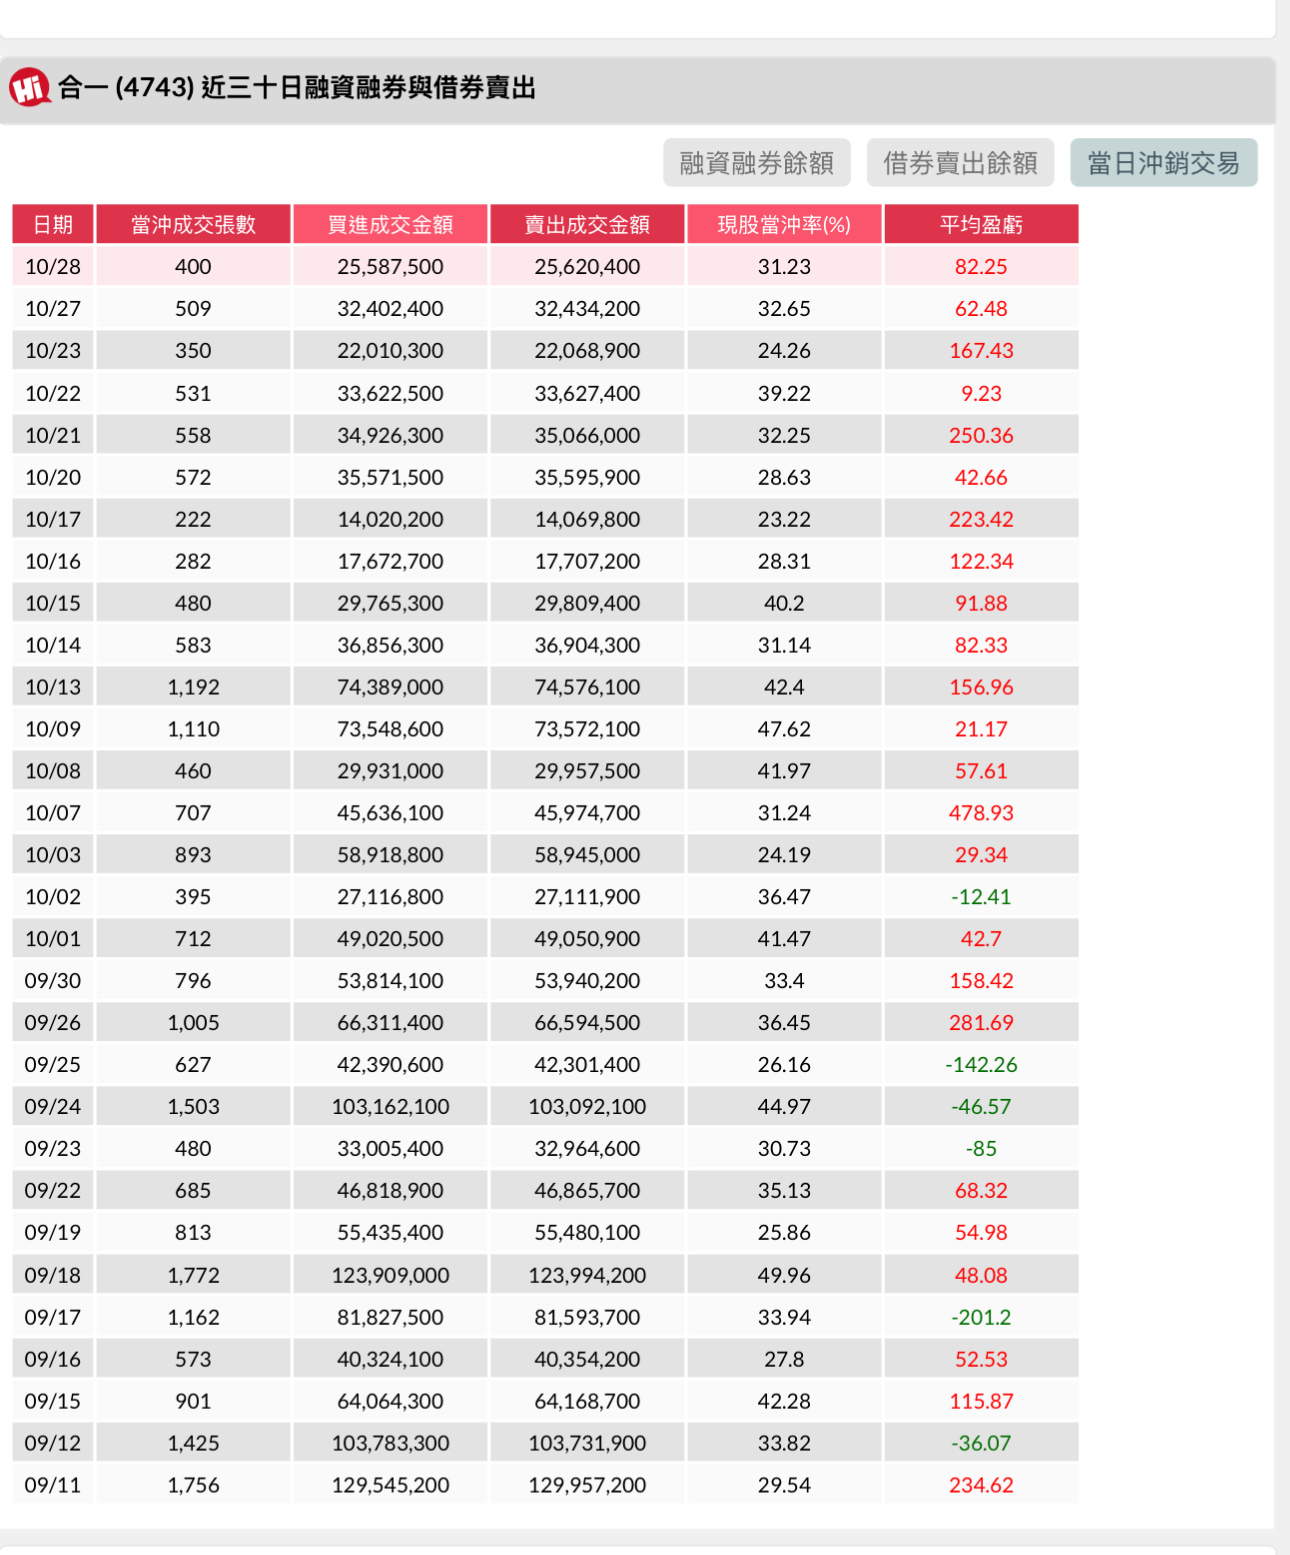The height and width of the screenshot is (1555, 1290).
Task: Click the 買進成交金額 column header
Action: click(x=390, y=224)
